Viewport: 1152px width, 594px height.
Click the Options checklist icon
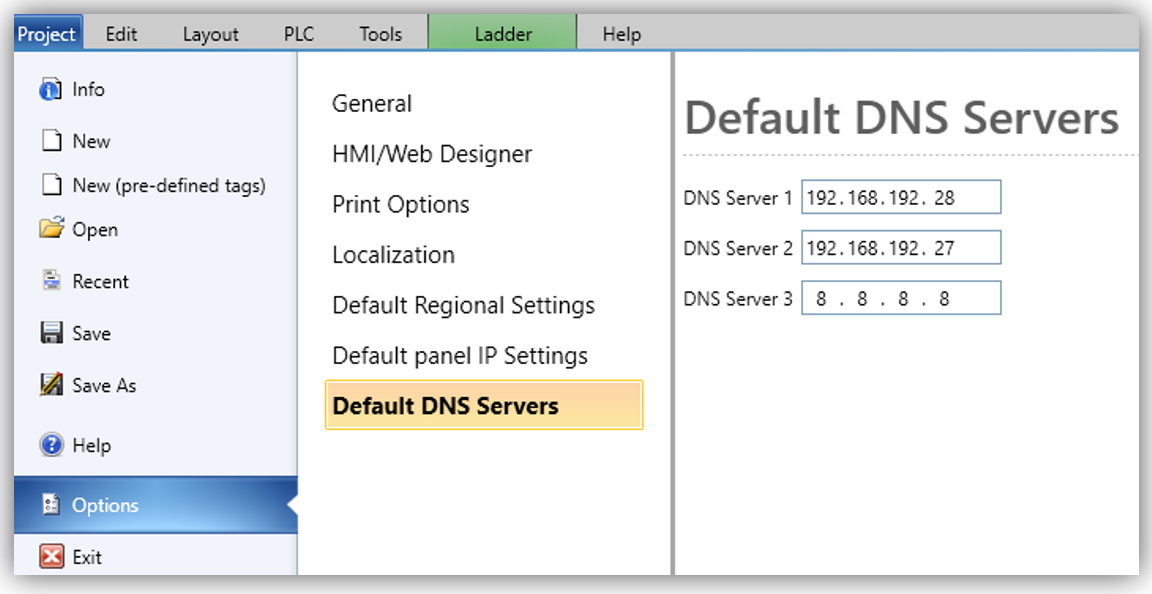[51, 505]
